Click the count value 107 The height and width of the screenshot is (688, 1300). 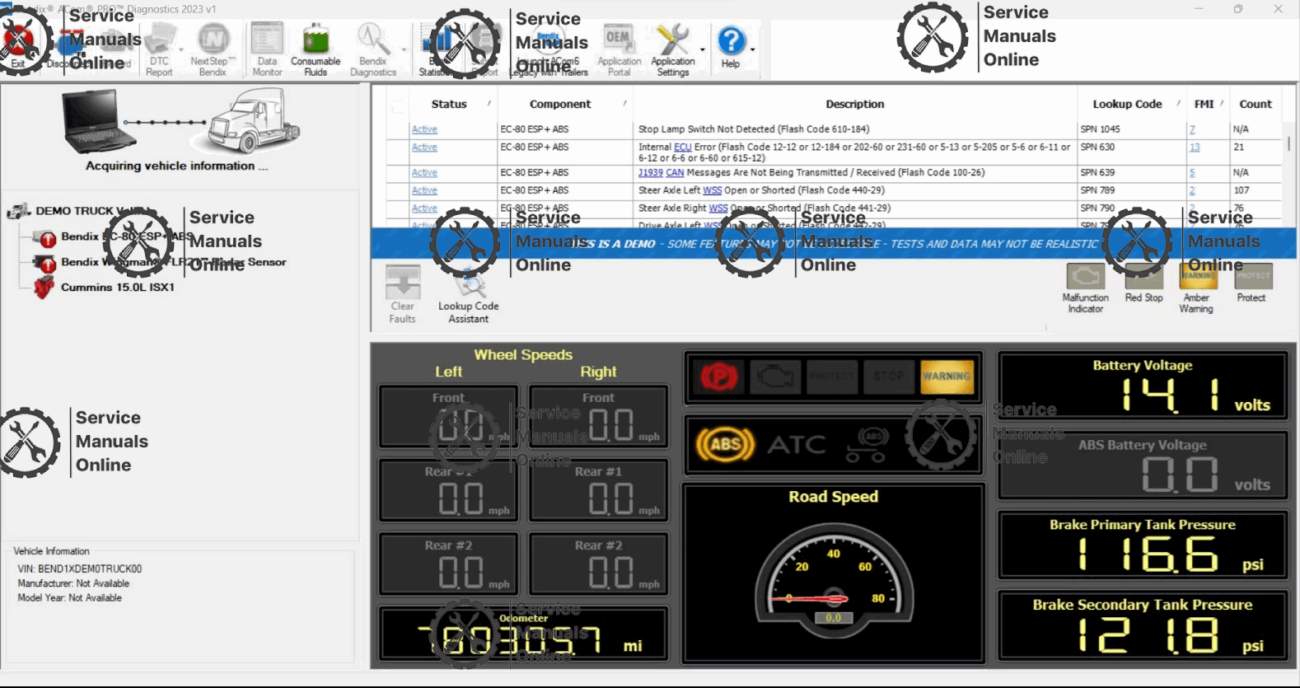1242,190
